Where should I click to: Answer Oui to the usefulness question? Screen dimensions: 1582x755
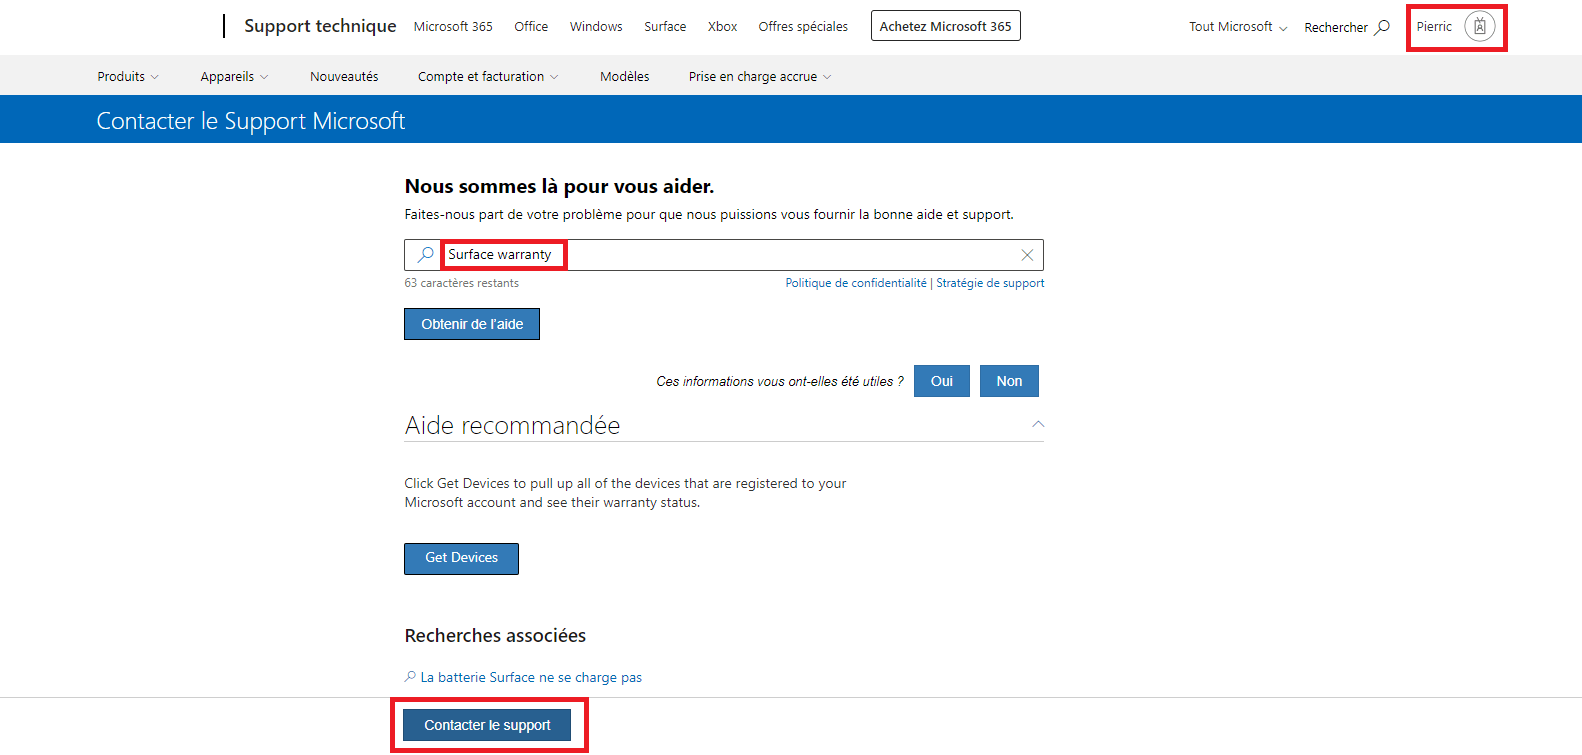coord(942,381)
